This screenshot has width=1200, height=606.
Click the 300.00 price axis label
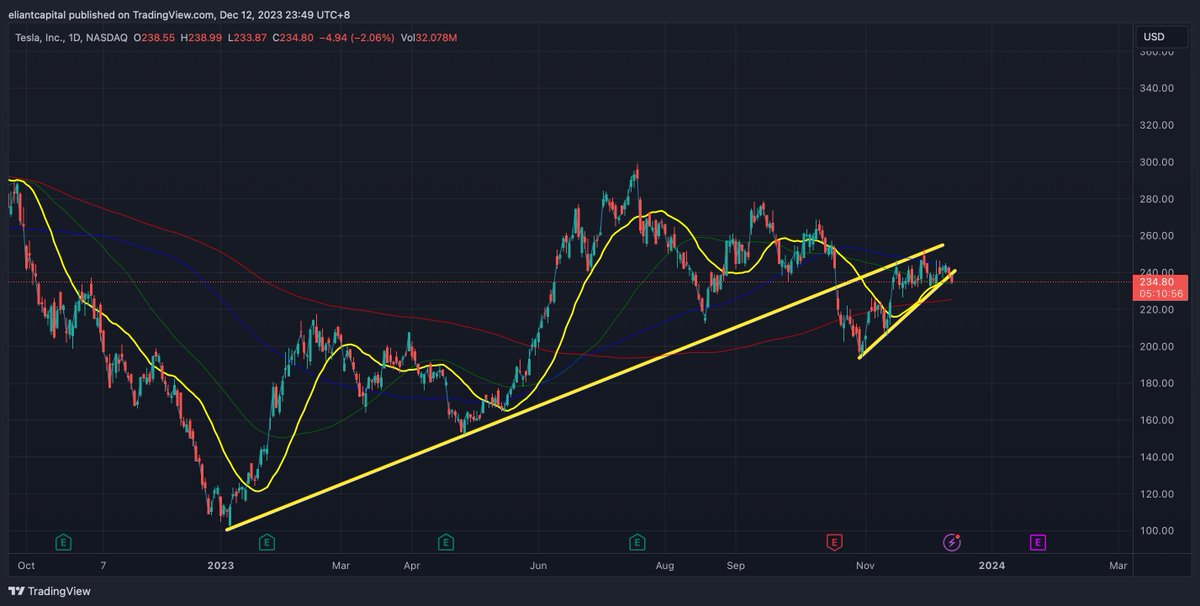click(1155, 162)
